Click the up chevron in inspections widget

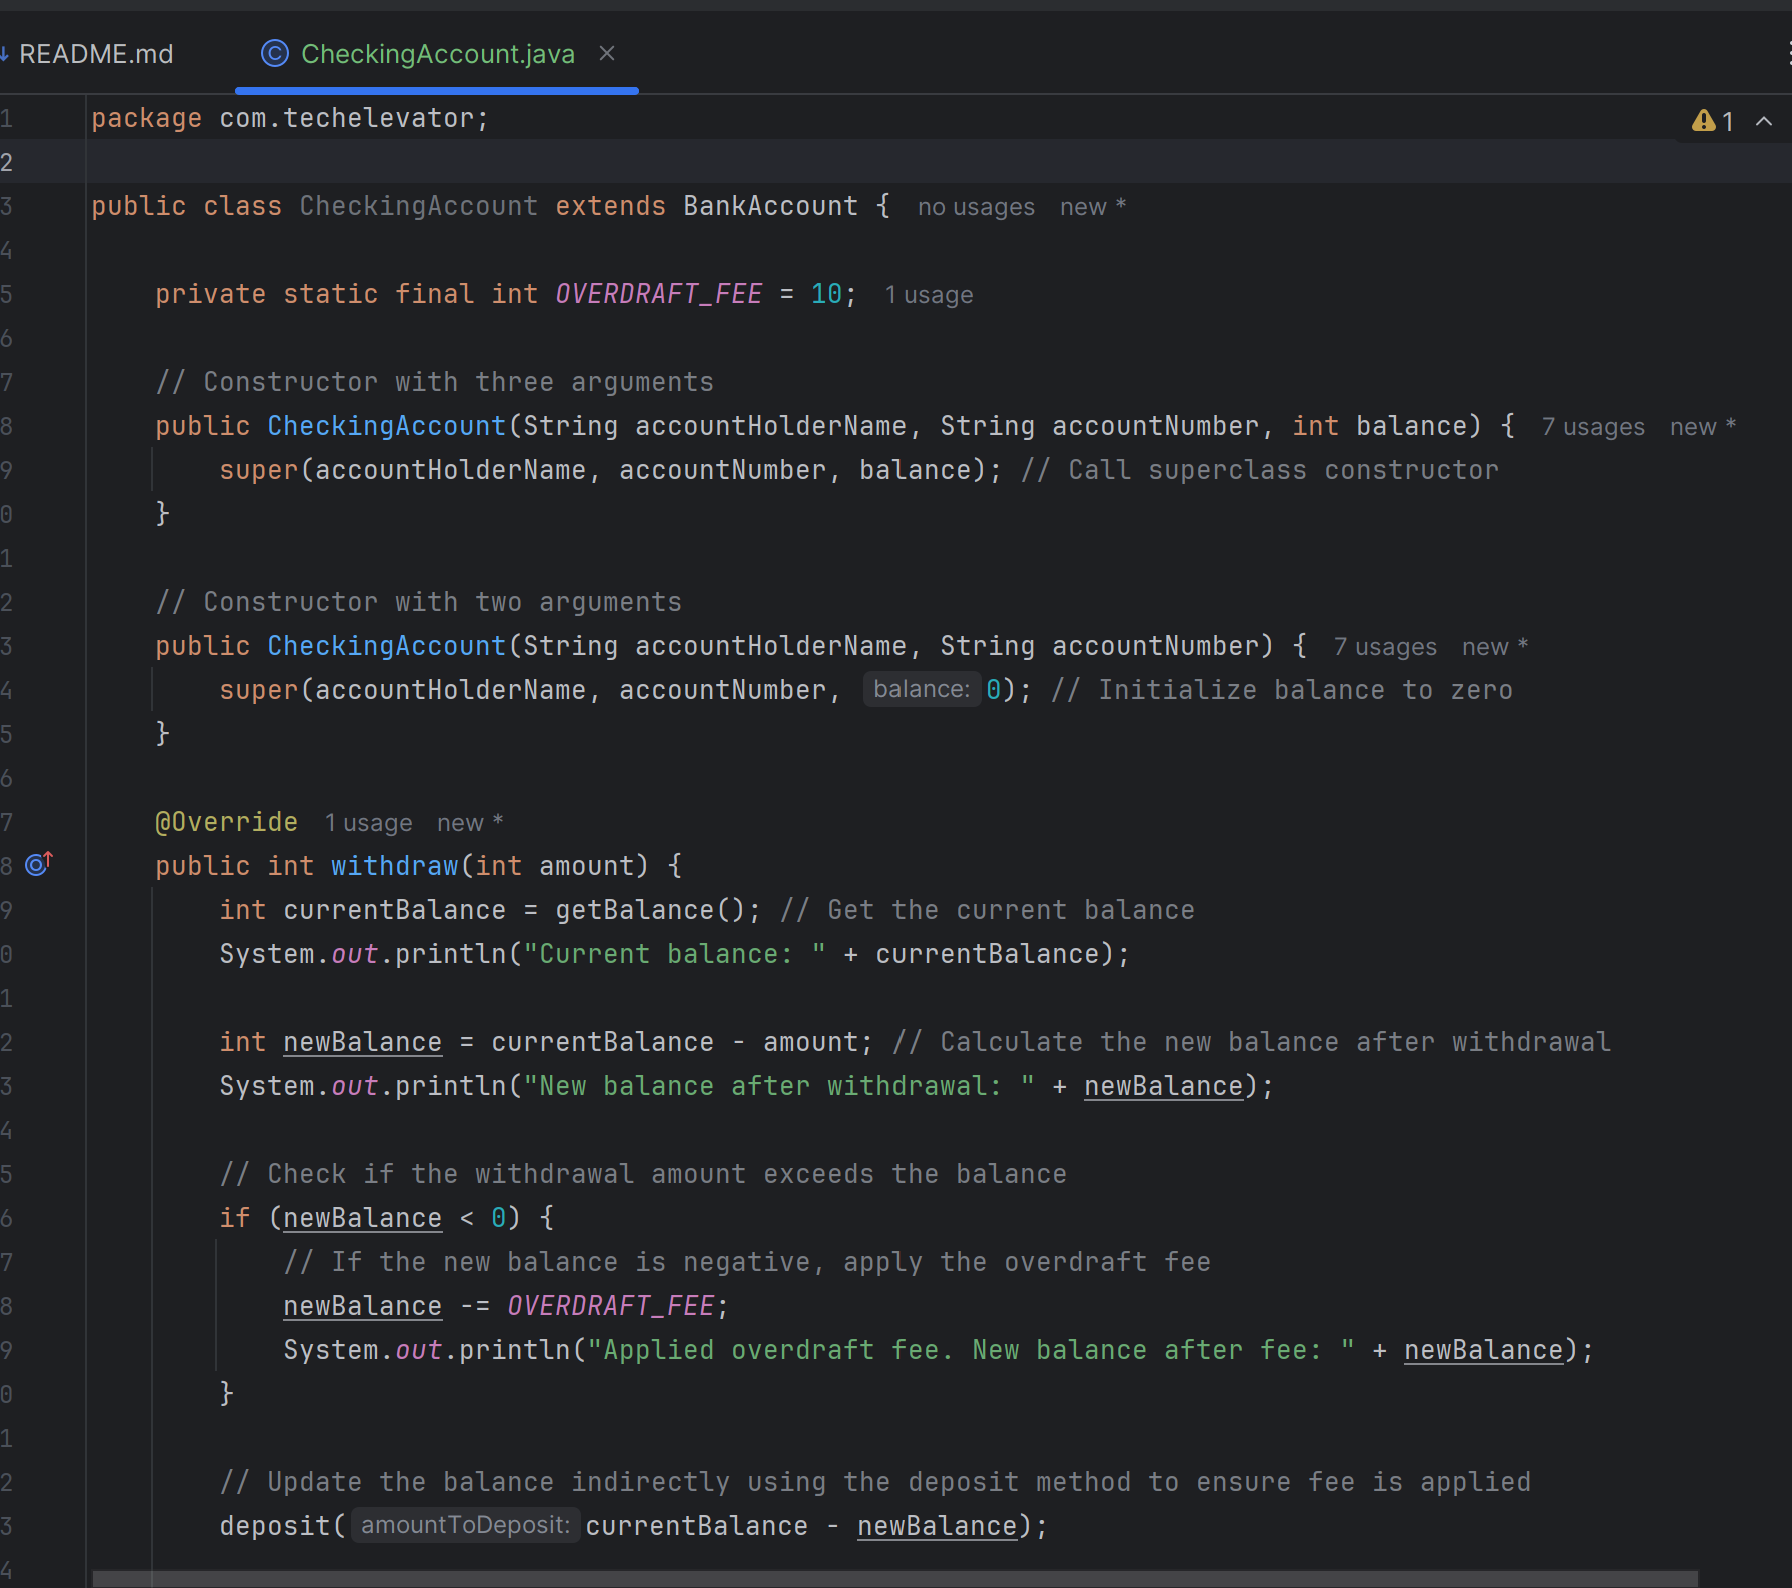1763,121
